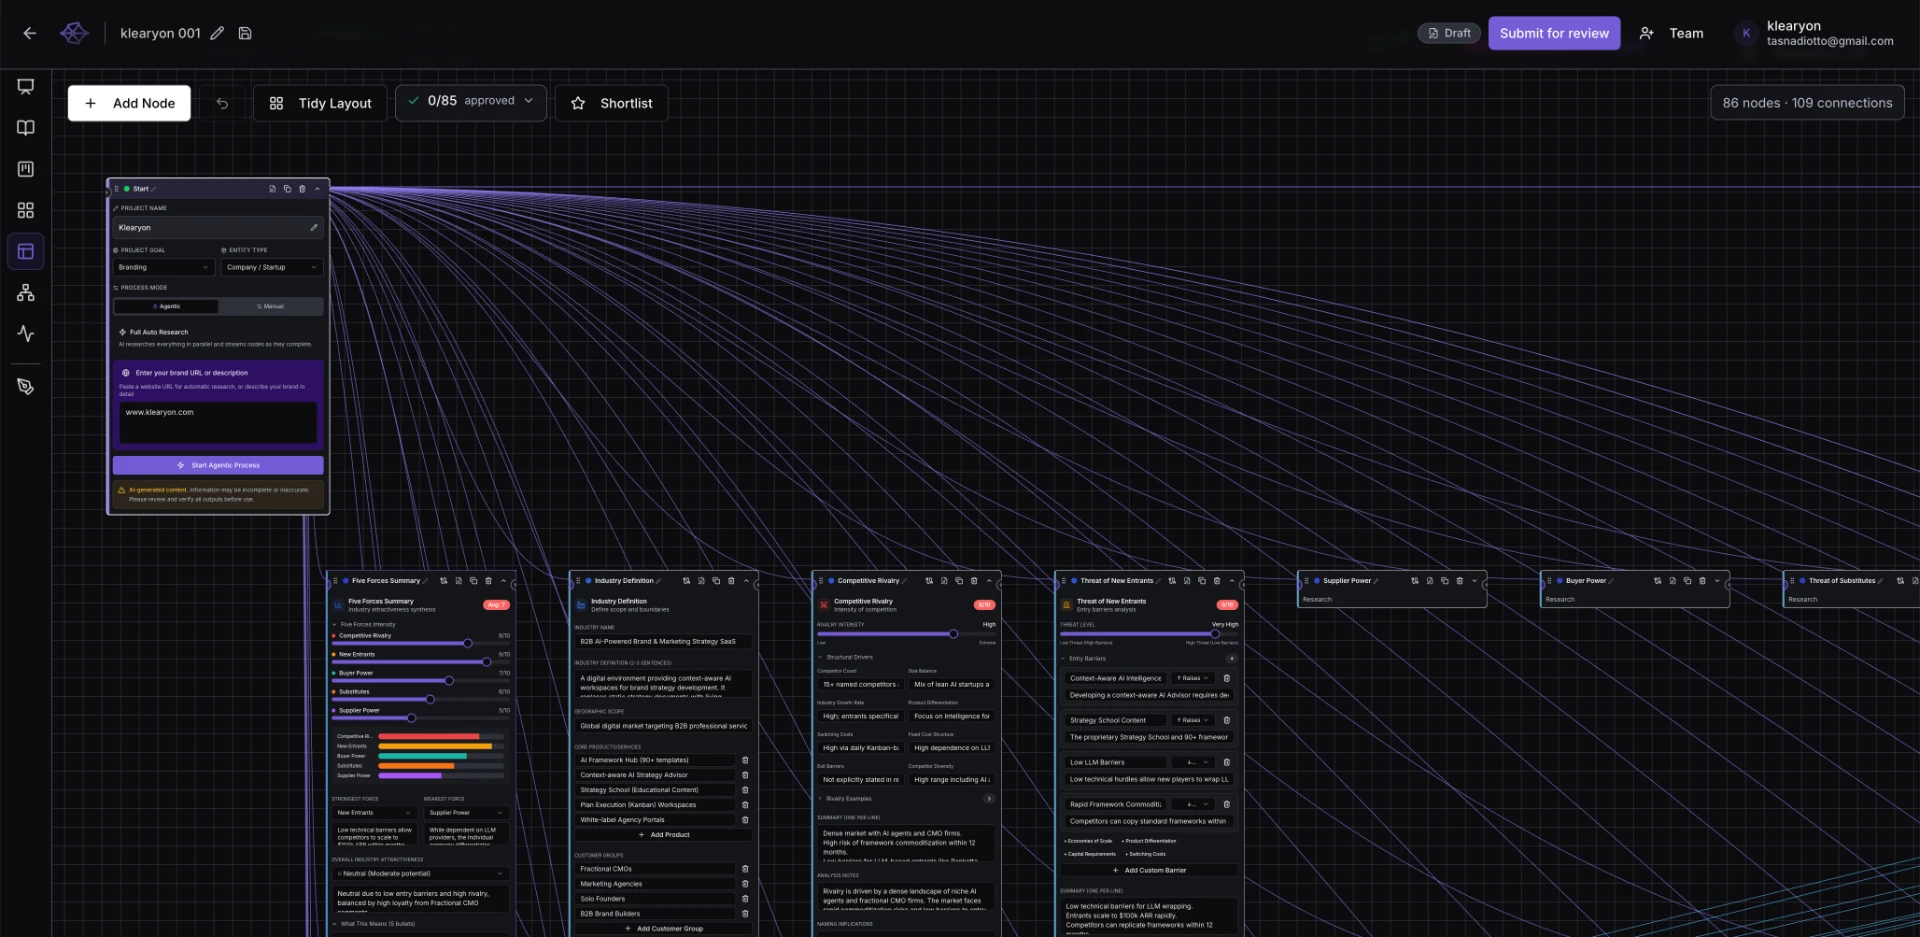Open the Project Goal Branding dropdown
Viewport: 1920px width, 937px height.
pos(164,268)
